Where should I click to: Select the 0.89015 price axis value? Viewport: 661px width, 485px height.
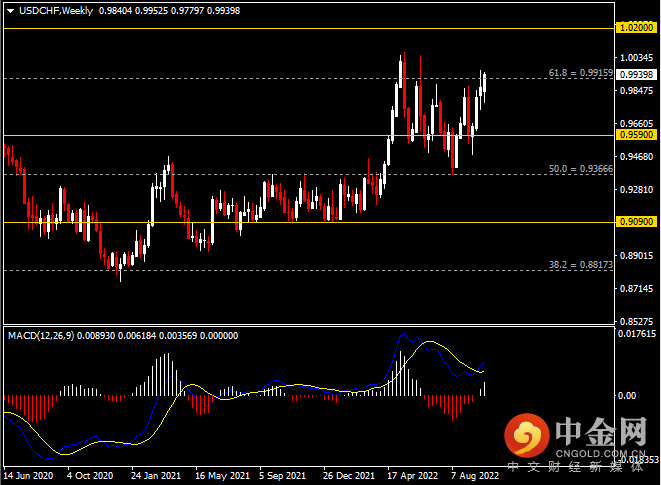tap(637, 256)
